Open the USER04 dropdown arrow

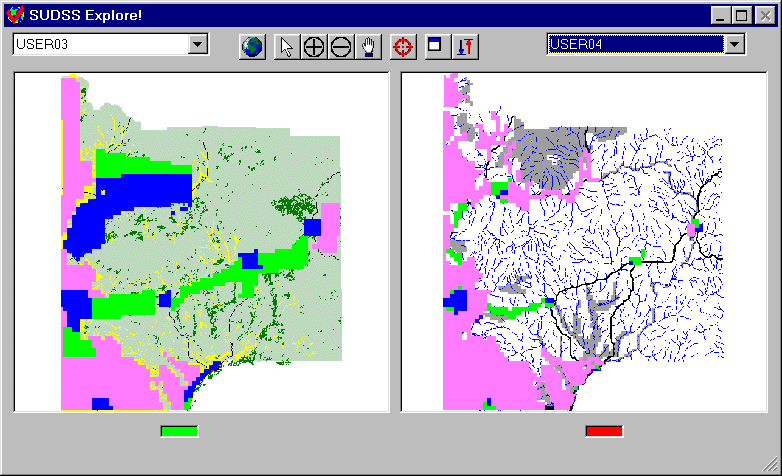735,44
